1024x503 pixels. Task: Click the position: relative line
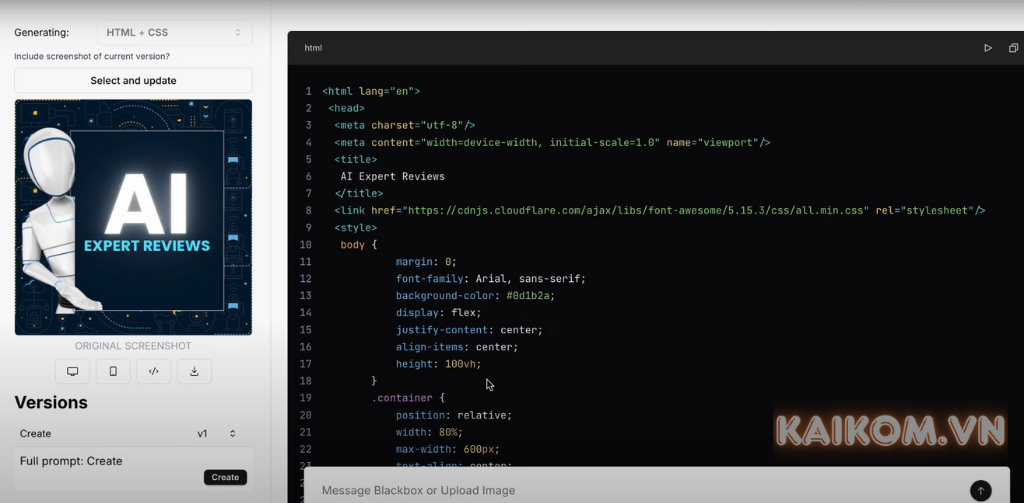[454, 415]
